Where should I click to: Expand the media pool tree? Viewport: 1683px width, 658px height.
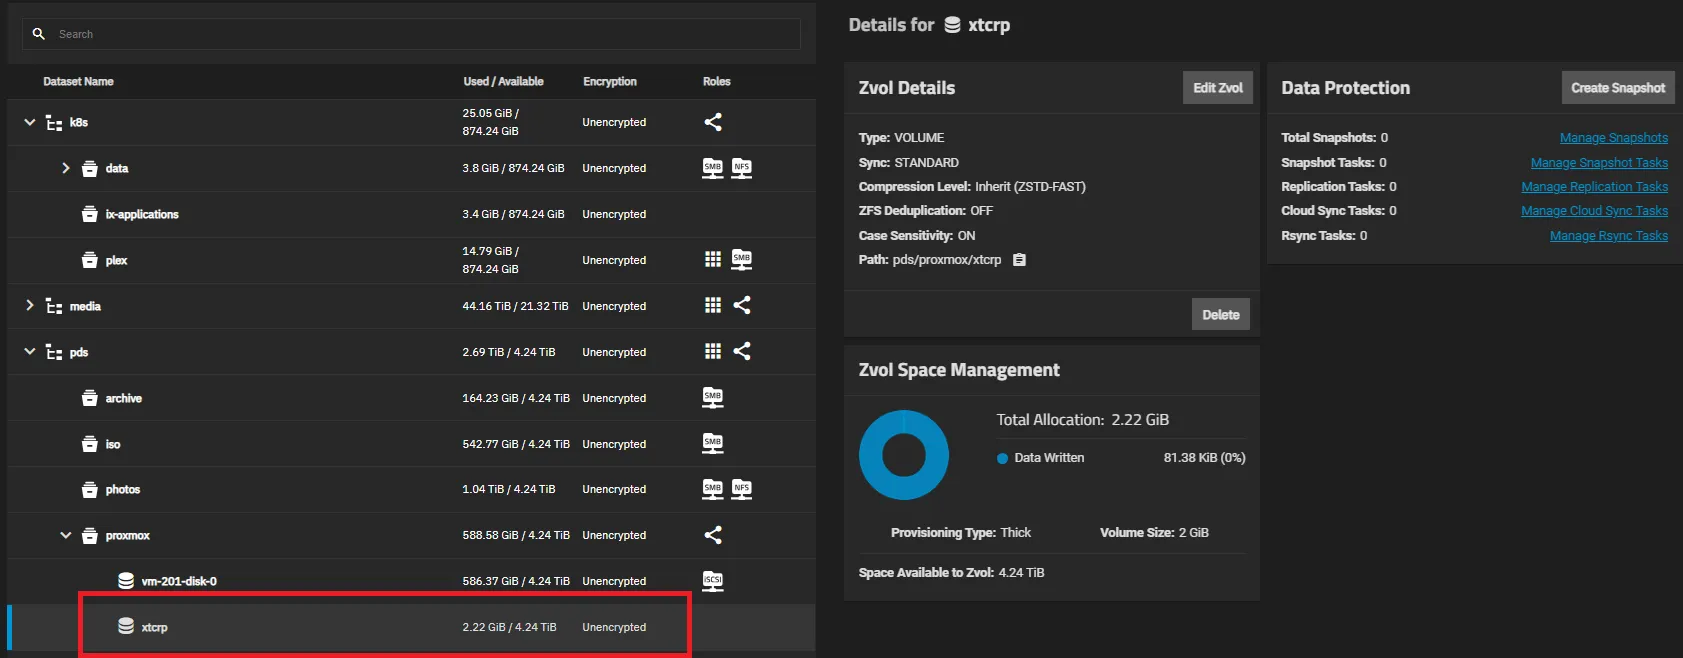click(x=30, y=306)
